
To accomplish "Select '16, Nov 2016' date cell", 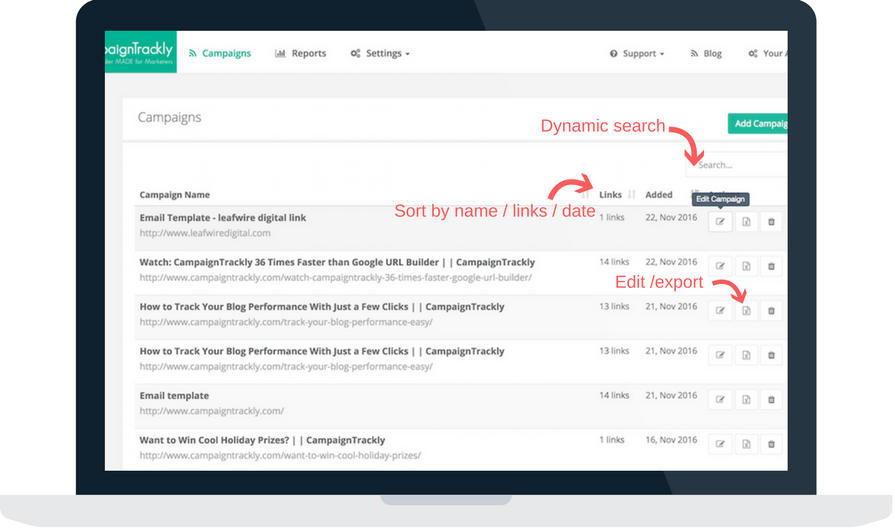I will 671,439.
